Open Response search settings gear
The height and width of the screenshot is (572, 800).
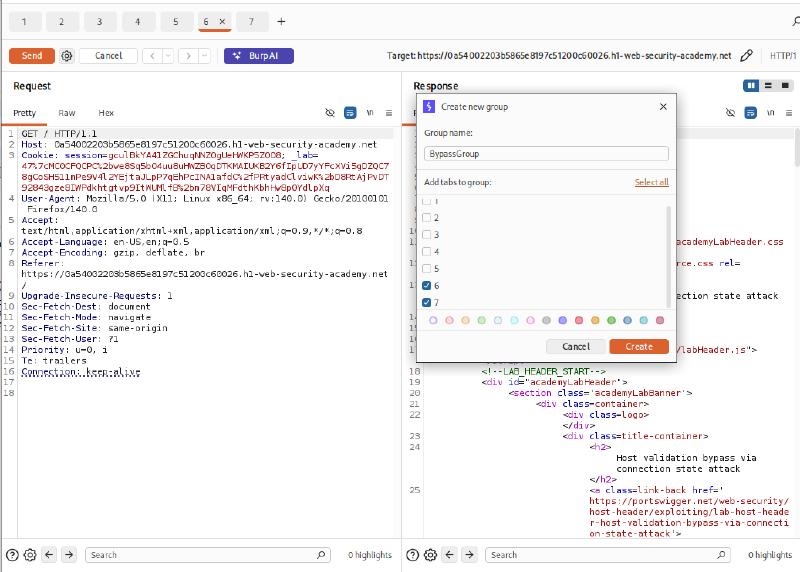click(x=431, y=555)
